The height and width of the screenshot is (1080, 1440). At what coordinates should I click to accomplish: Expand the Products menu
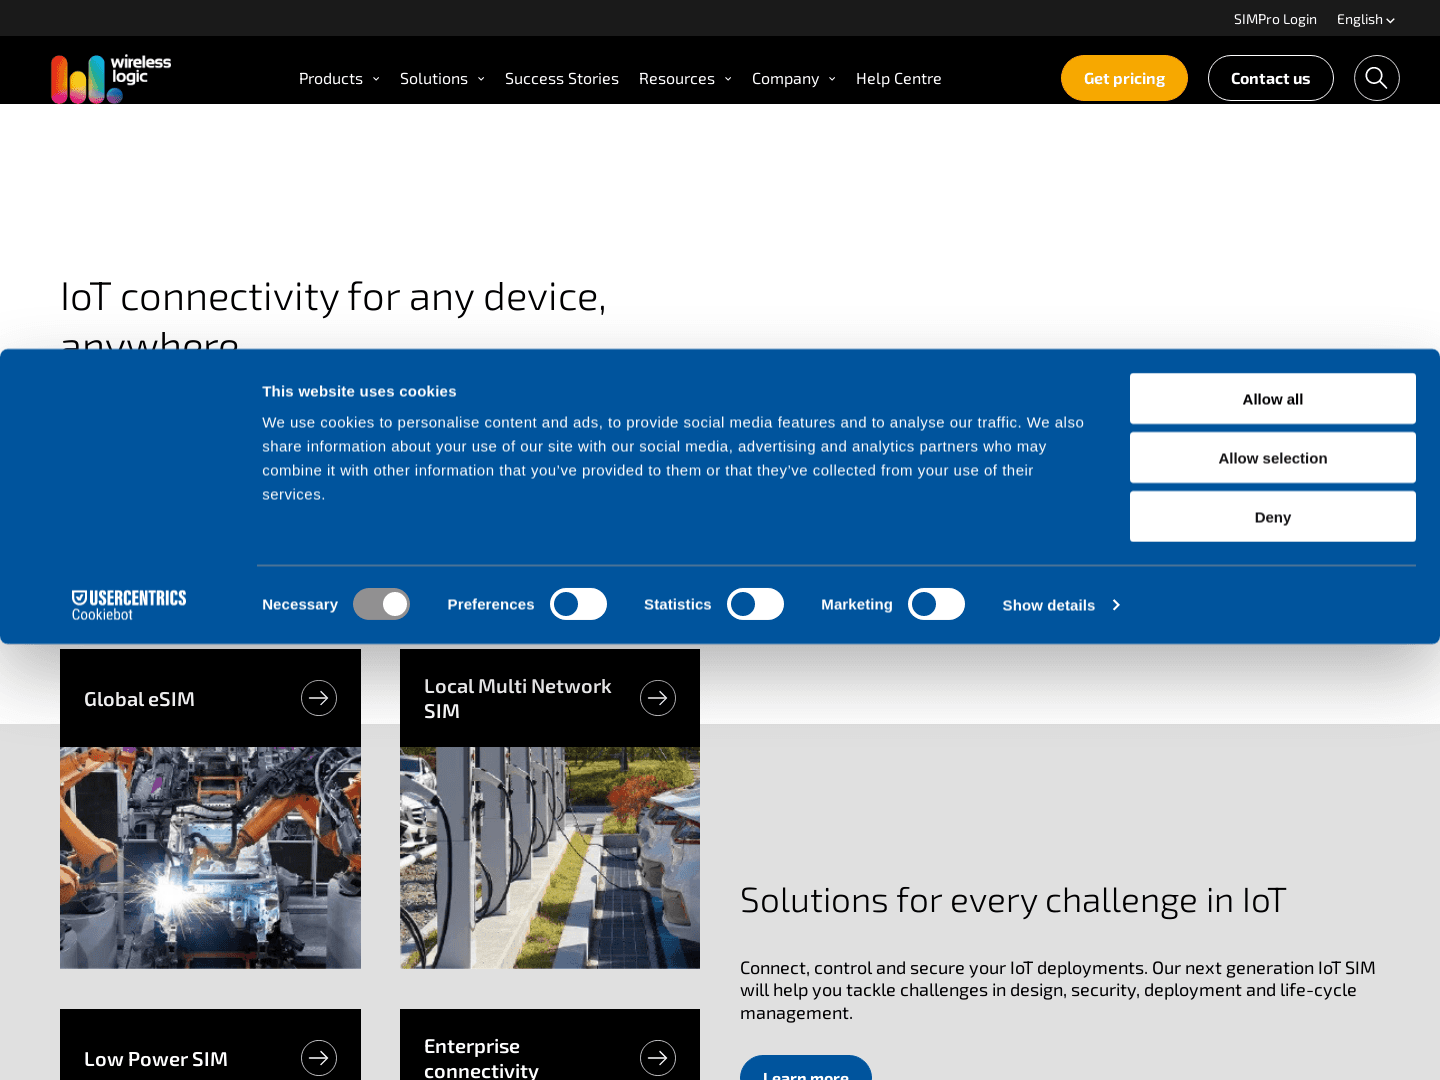339,78
